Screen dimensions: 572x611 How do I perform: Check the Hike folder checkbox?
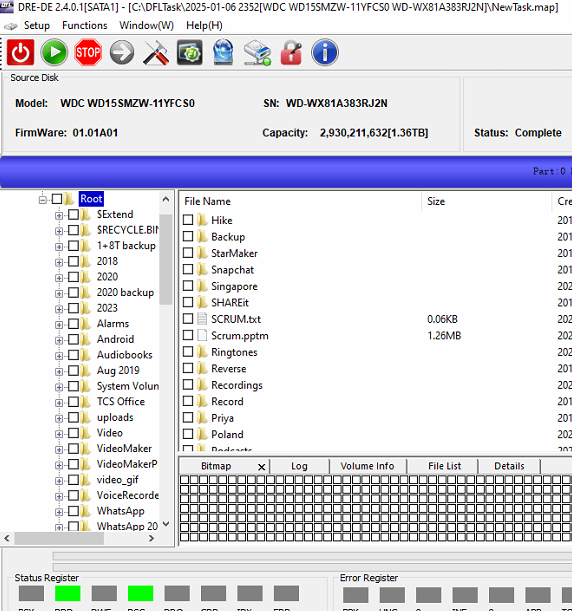click(188, 220)
